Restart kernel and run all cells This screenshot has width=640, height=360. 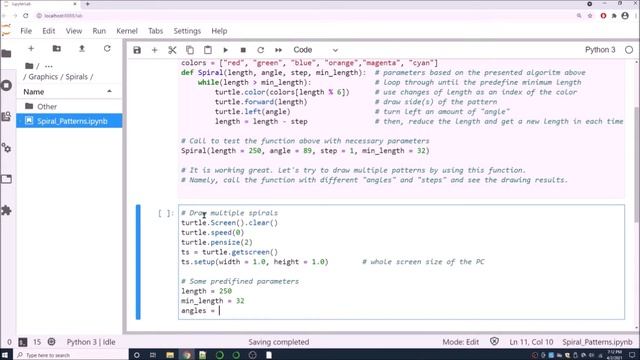coord(278,50)
